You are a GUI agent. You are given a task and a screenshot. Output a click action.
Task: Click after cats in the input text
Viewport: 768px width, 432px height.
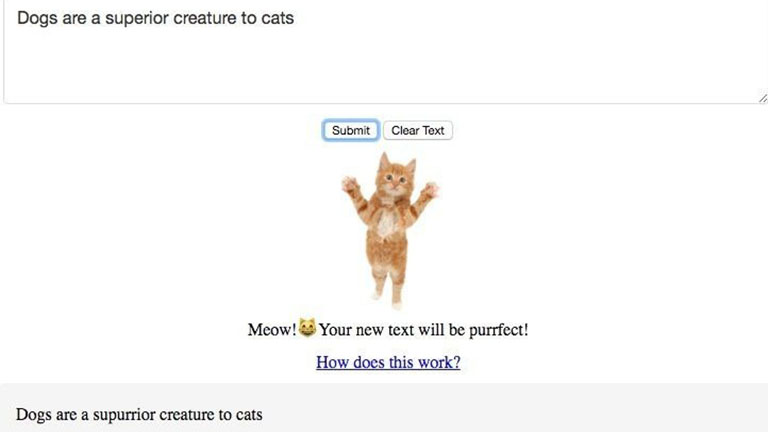tap(295, 18)
